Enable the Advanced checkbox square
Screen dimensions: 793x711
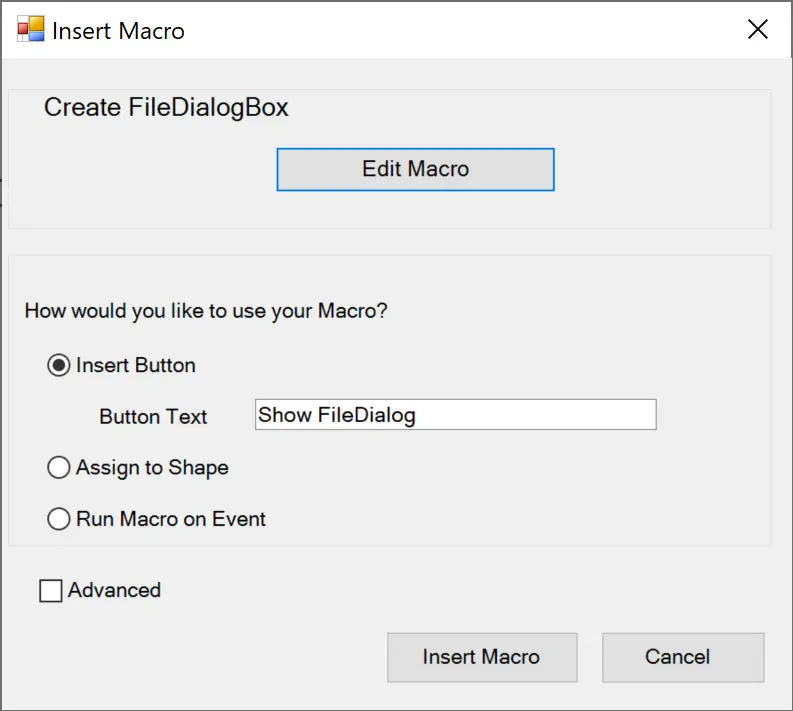coord(51,590)
